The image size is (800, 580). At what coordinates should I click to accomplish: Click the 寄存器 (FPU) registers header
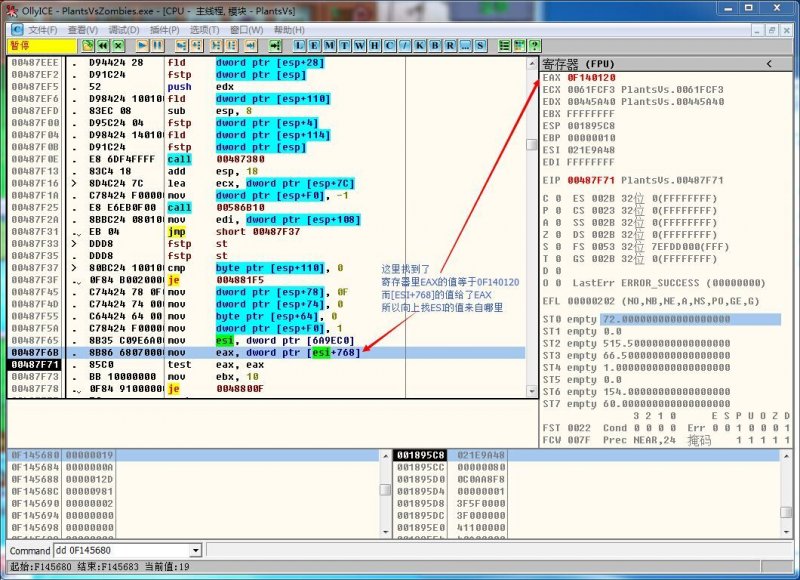coord(579,64)
